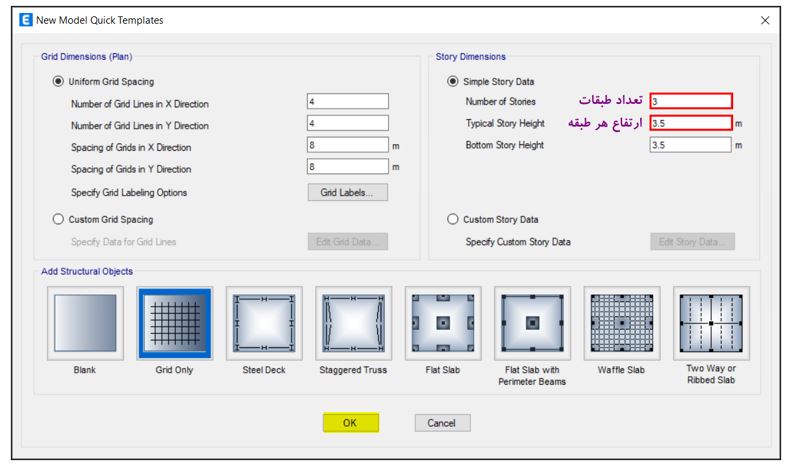Click the 'Bottom Story Height' label
The height and width of the screenshot is (468, 788).
pyautogui.click(x=505, y=145)
